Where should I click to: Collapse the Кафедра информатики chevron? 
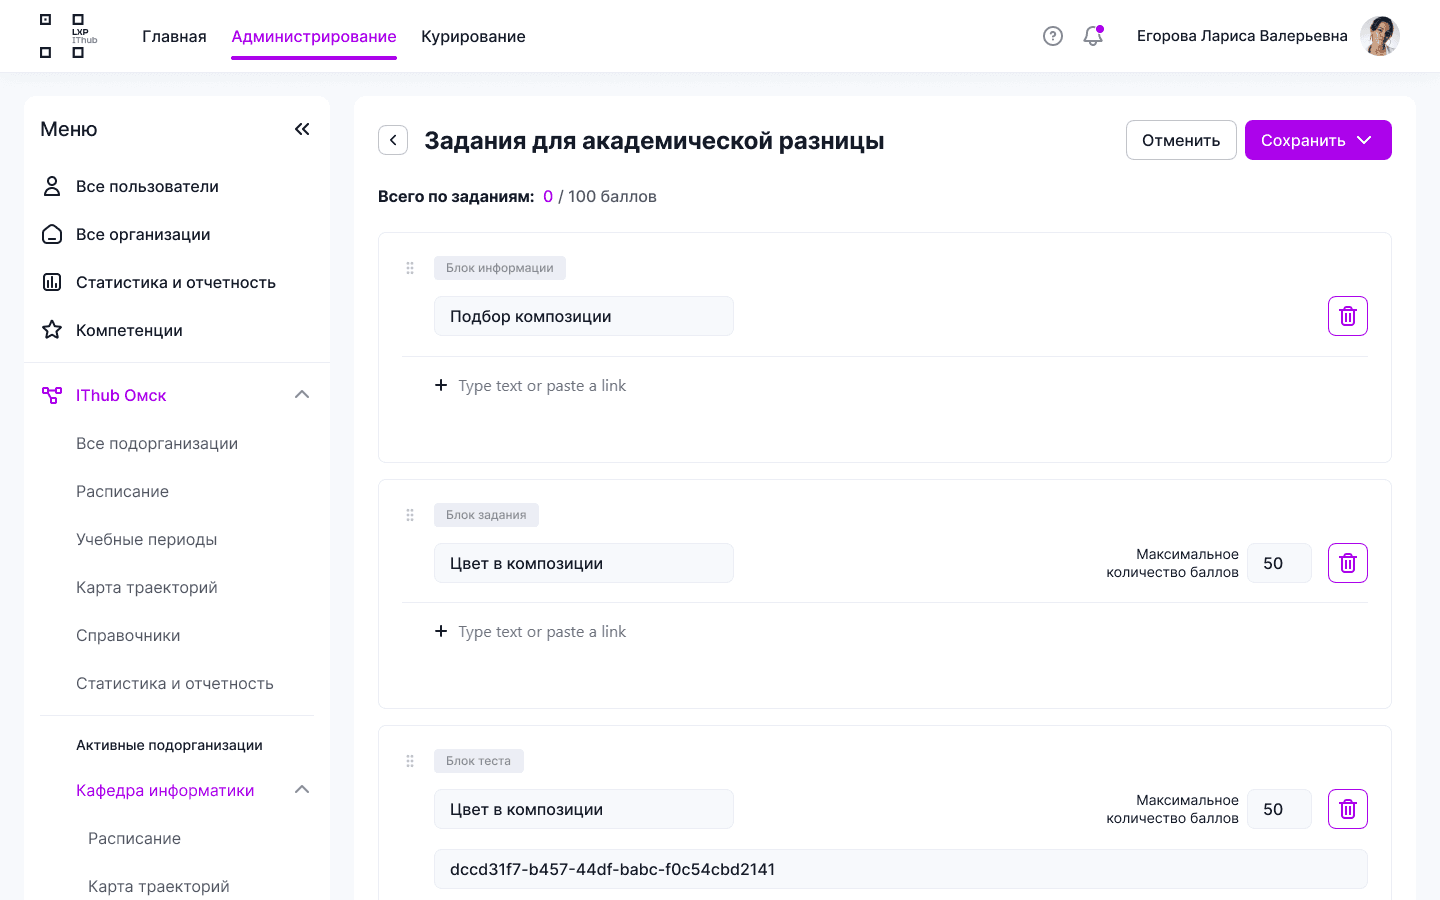(302, 790)
